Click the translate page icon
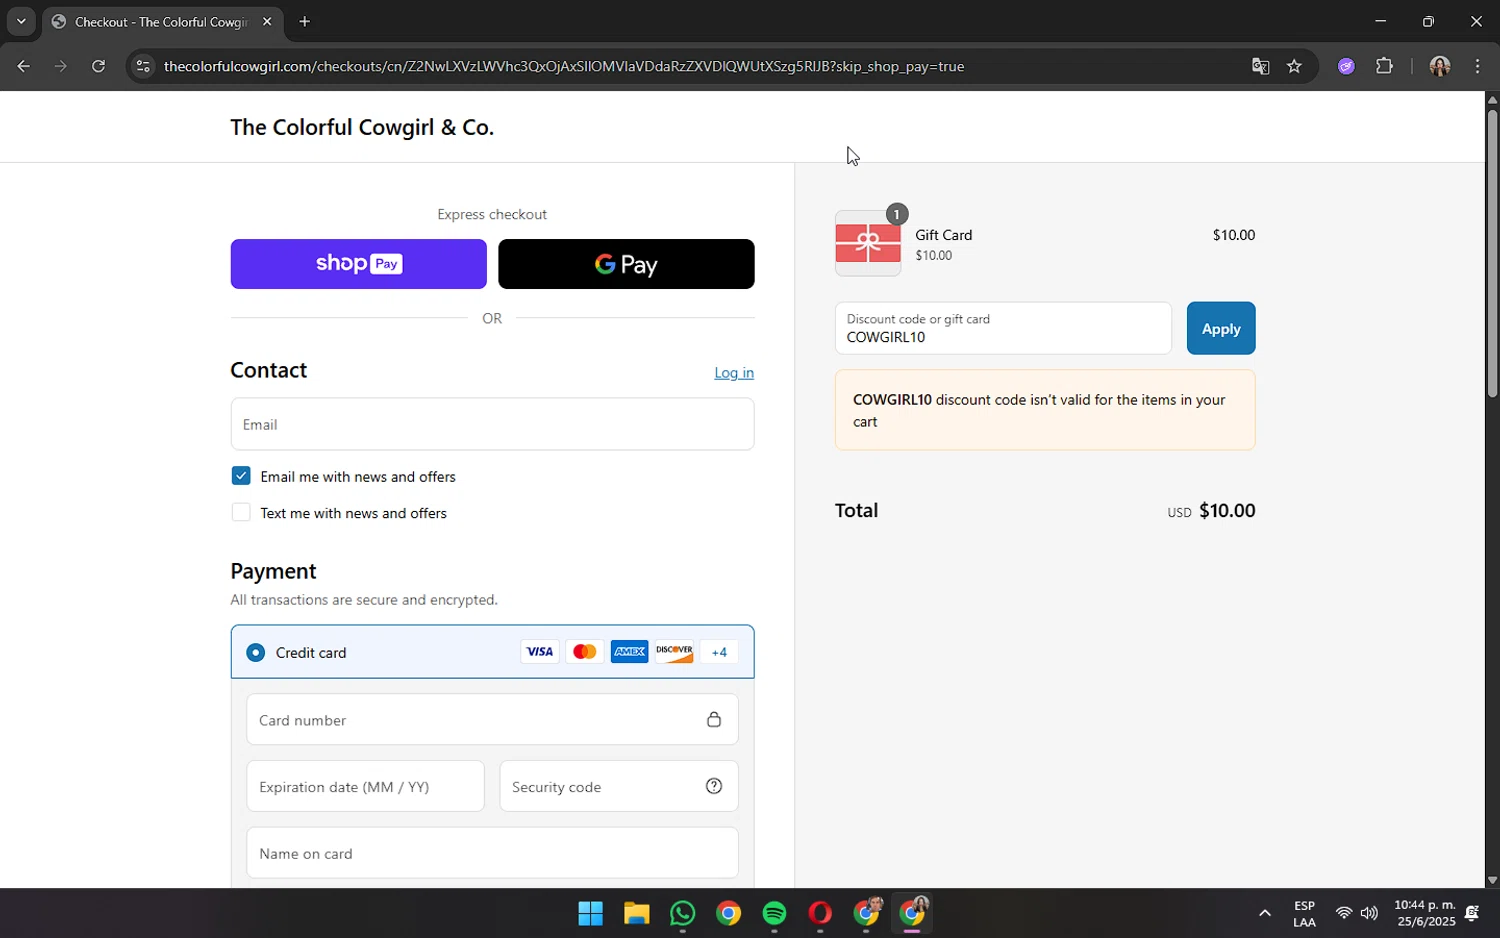1500x938 pixels. (x=1260, y=66)
